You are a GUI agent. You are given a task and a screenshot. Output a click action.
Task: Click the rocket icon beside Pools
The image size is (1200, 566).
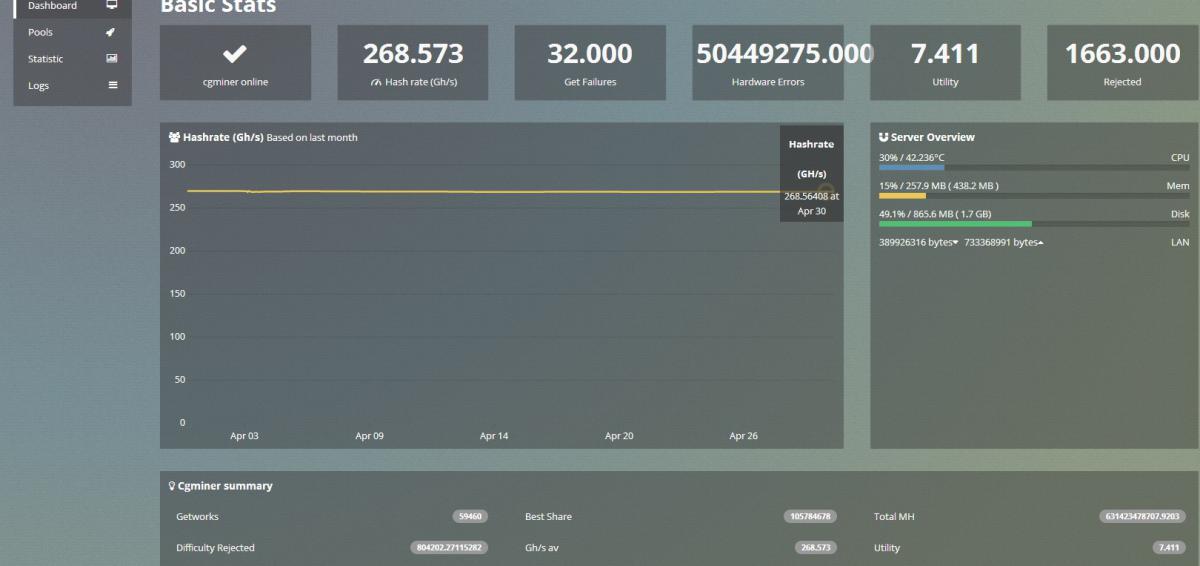click(x=112, y=32)
